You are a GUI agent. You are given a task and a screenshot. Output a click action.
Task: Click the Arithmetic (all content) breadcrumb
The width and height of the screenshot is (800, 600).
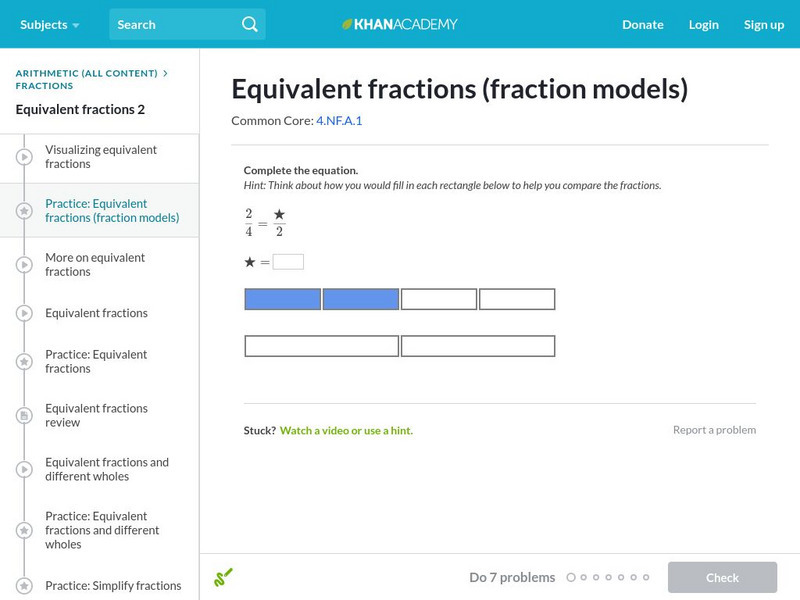click(x=86, y=73)
